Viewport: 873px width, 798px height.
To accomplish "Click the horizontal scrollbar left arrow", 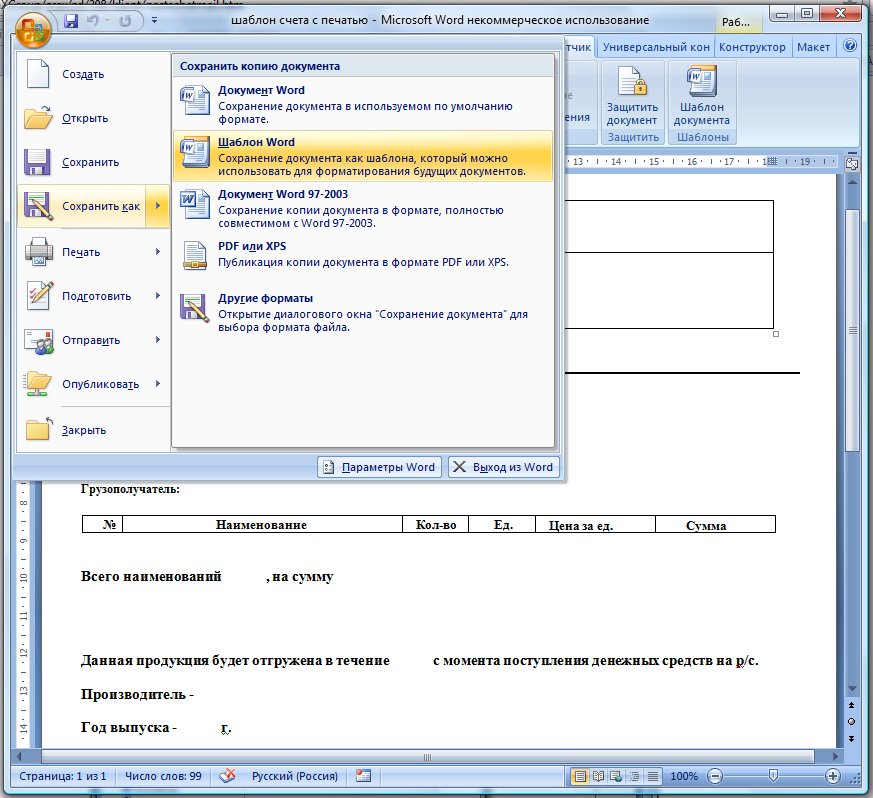I will point(19,757).
